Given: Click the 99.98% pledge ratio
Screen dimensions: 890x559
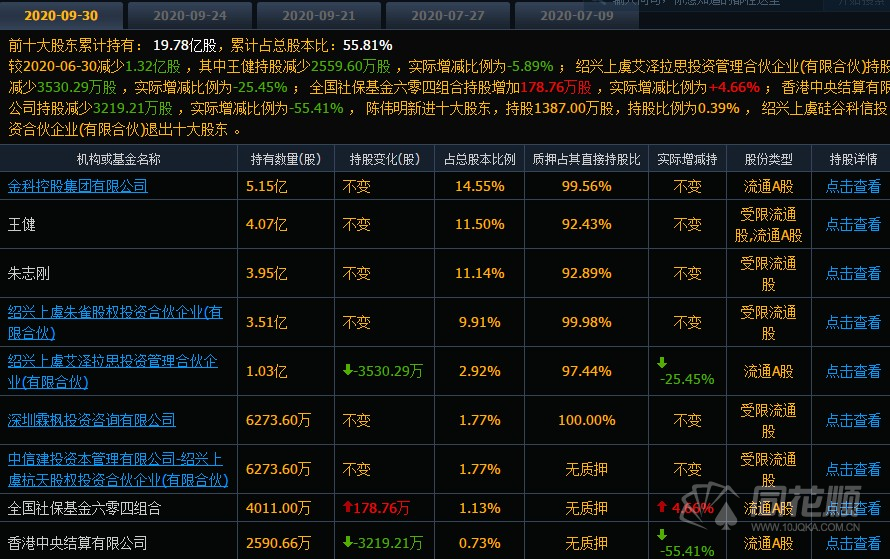Looking at the screenshot, I should click(x=586, y=322).
